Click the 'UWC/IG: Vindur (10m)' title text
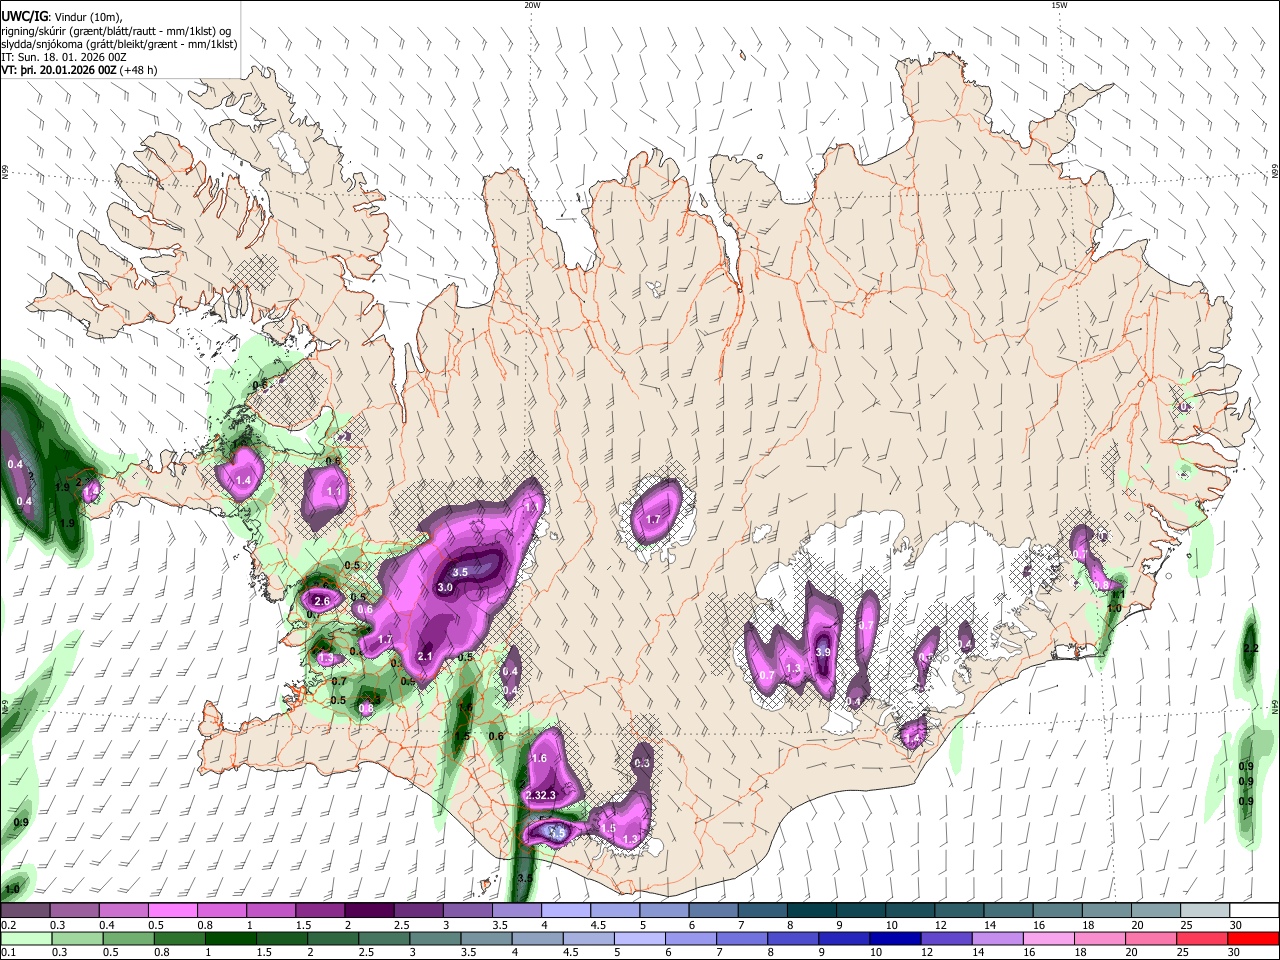Image resolution: width=1280 pixels, height=960 pixels. (x=62, y=16)
